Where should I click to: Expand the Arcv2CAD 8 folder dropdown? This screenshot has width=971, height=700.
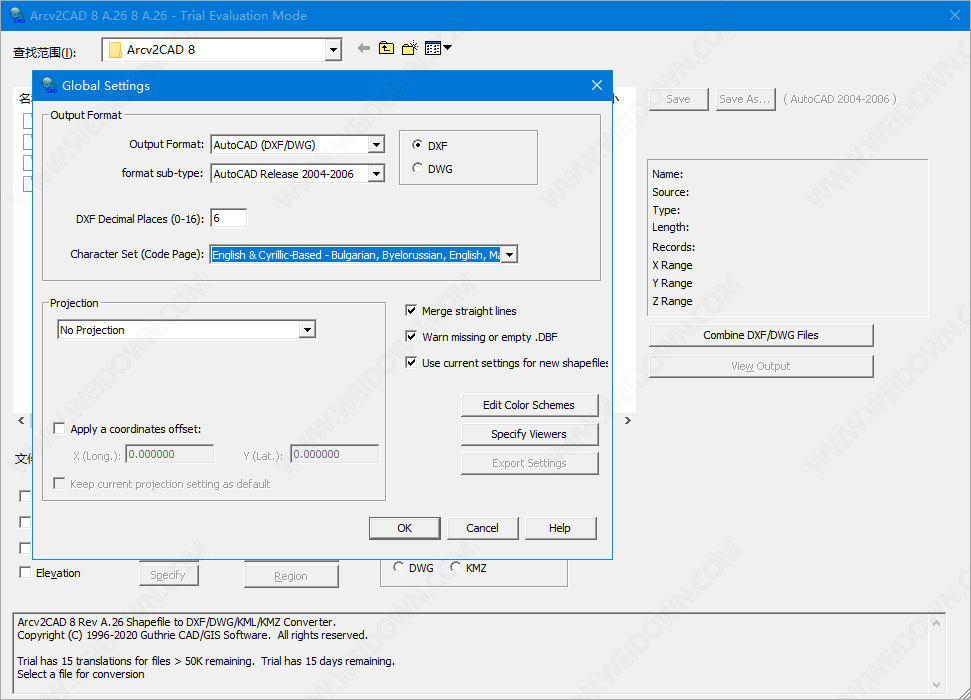[333, 50]
